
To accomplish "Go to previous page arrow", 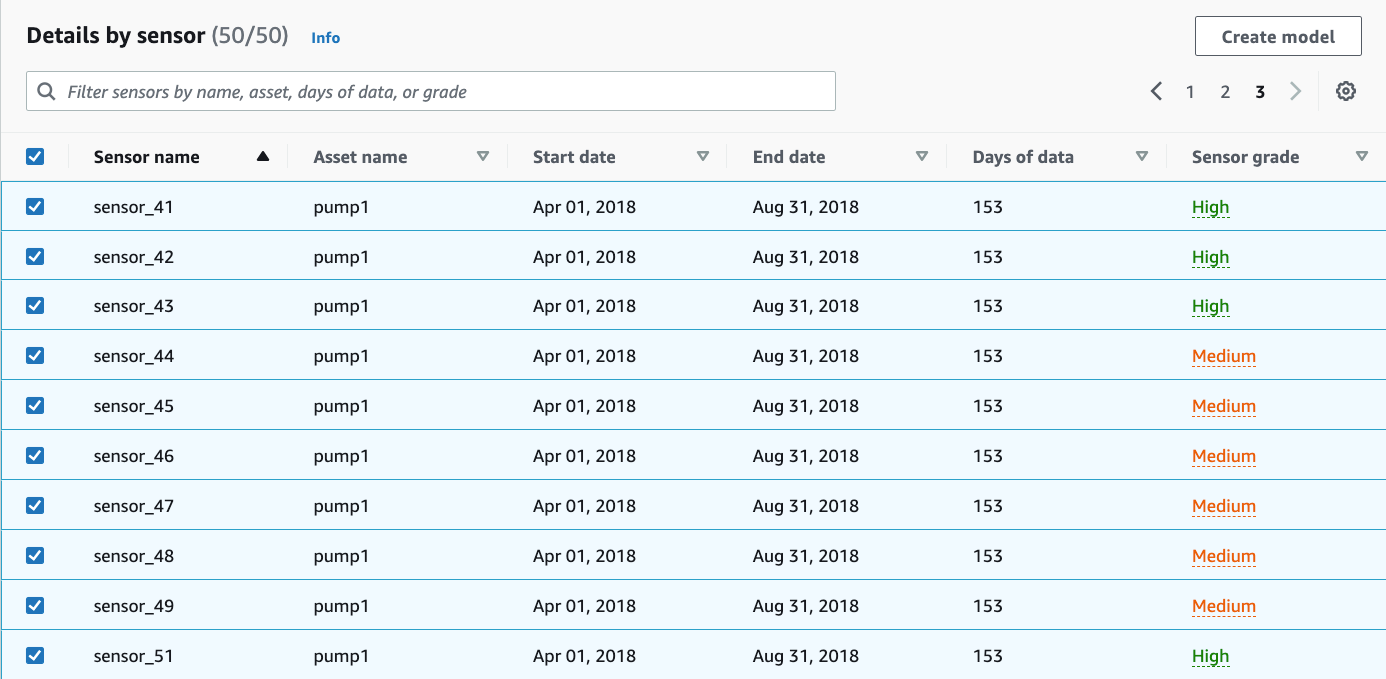I will point(1156,91).
